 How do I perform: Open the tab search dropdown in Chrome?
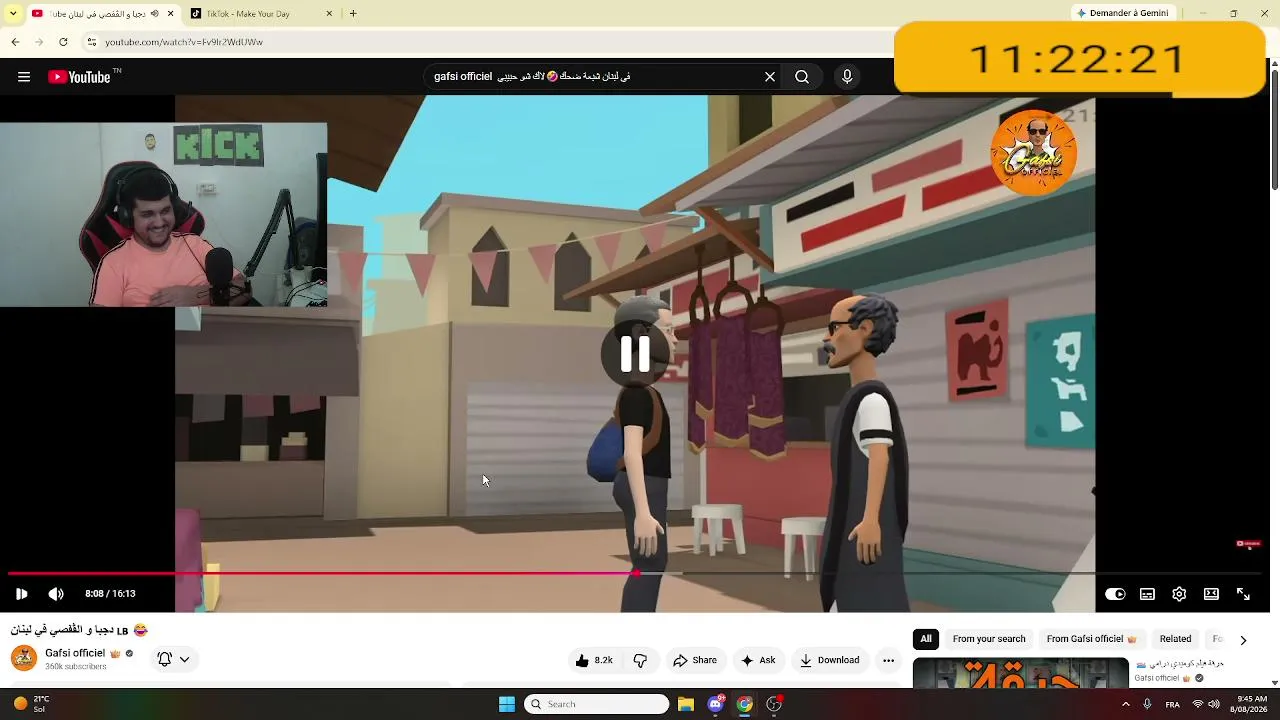(13, 14)
